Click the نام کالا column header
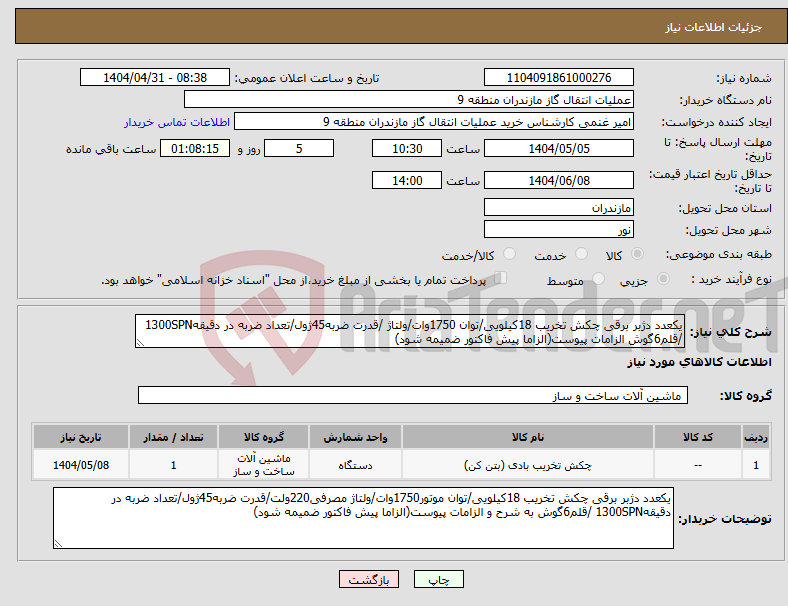Image resolution: width=788 pixels, height=606 pixels. [x=528, y=437]
